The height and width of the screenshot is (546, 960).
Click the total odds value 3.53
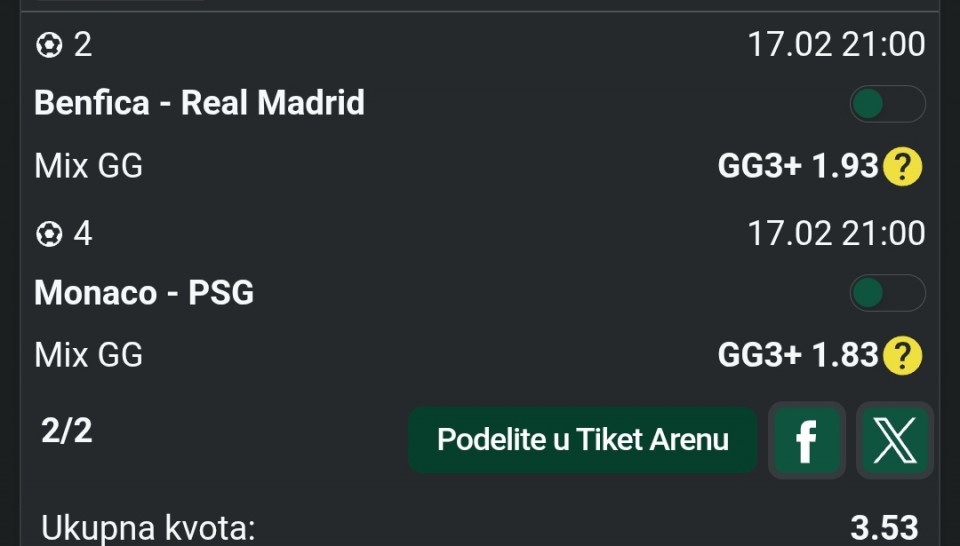click(884, 527)
